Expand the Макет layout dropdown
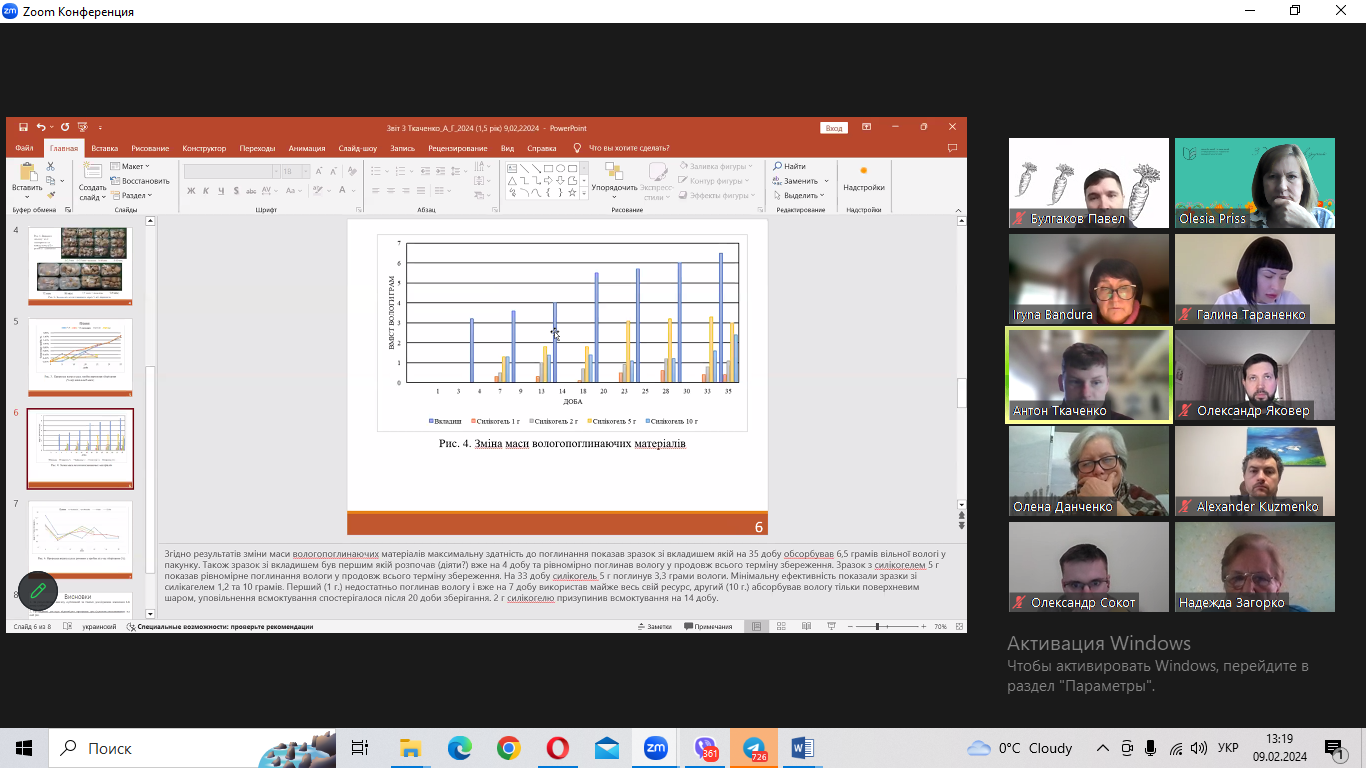The height and width of the screenshot is (768, 1366). click(x=133, y=167)
